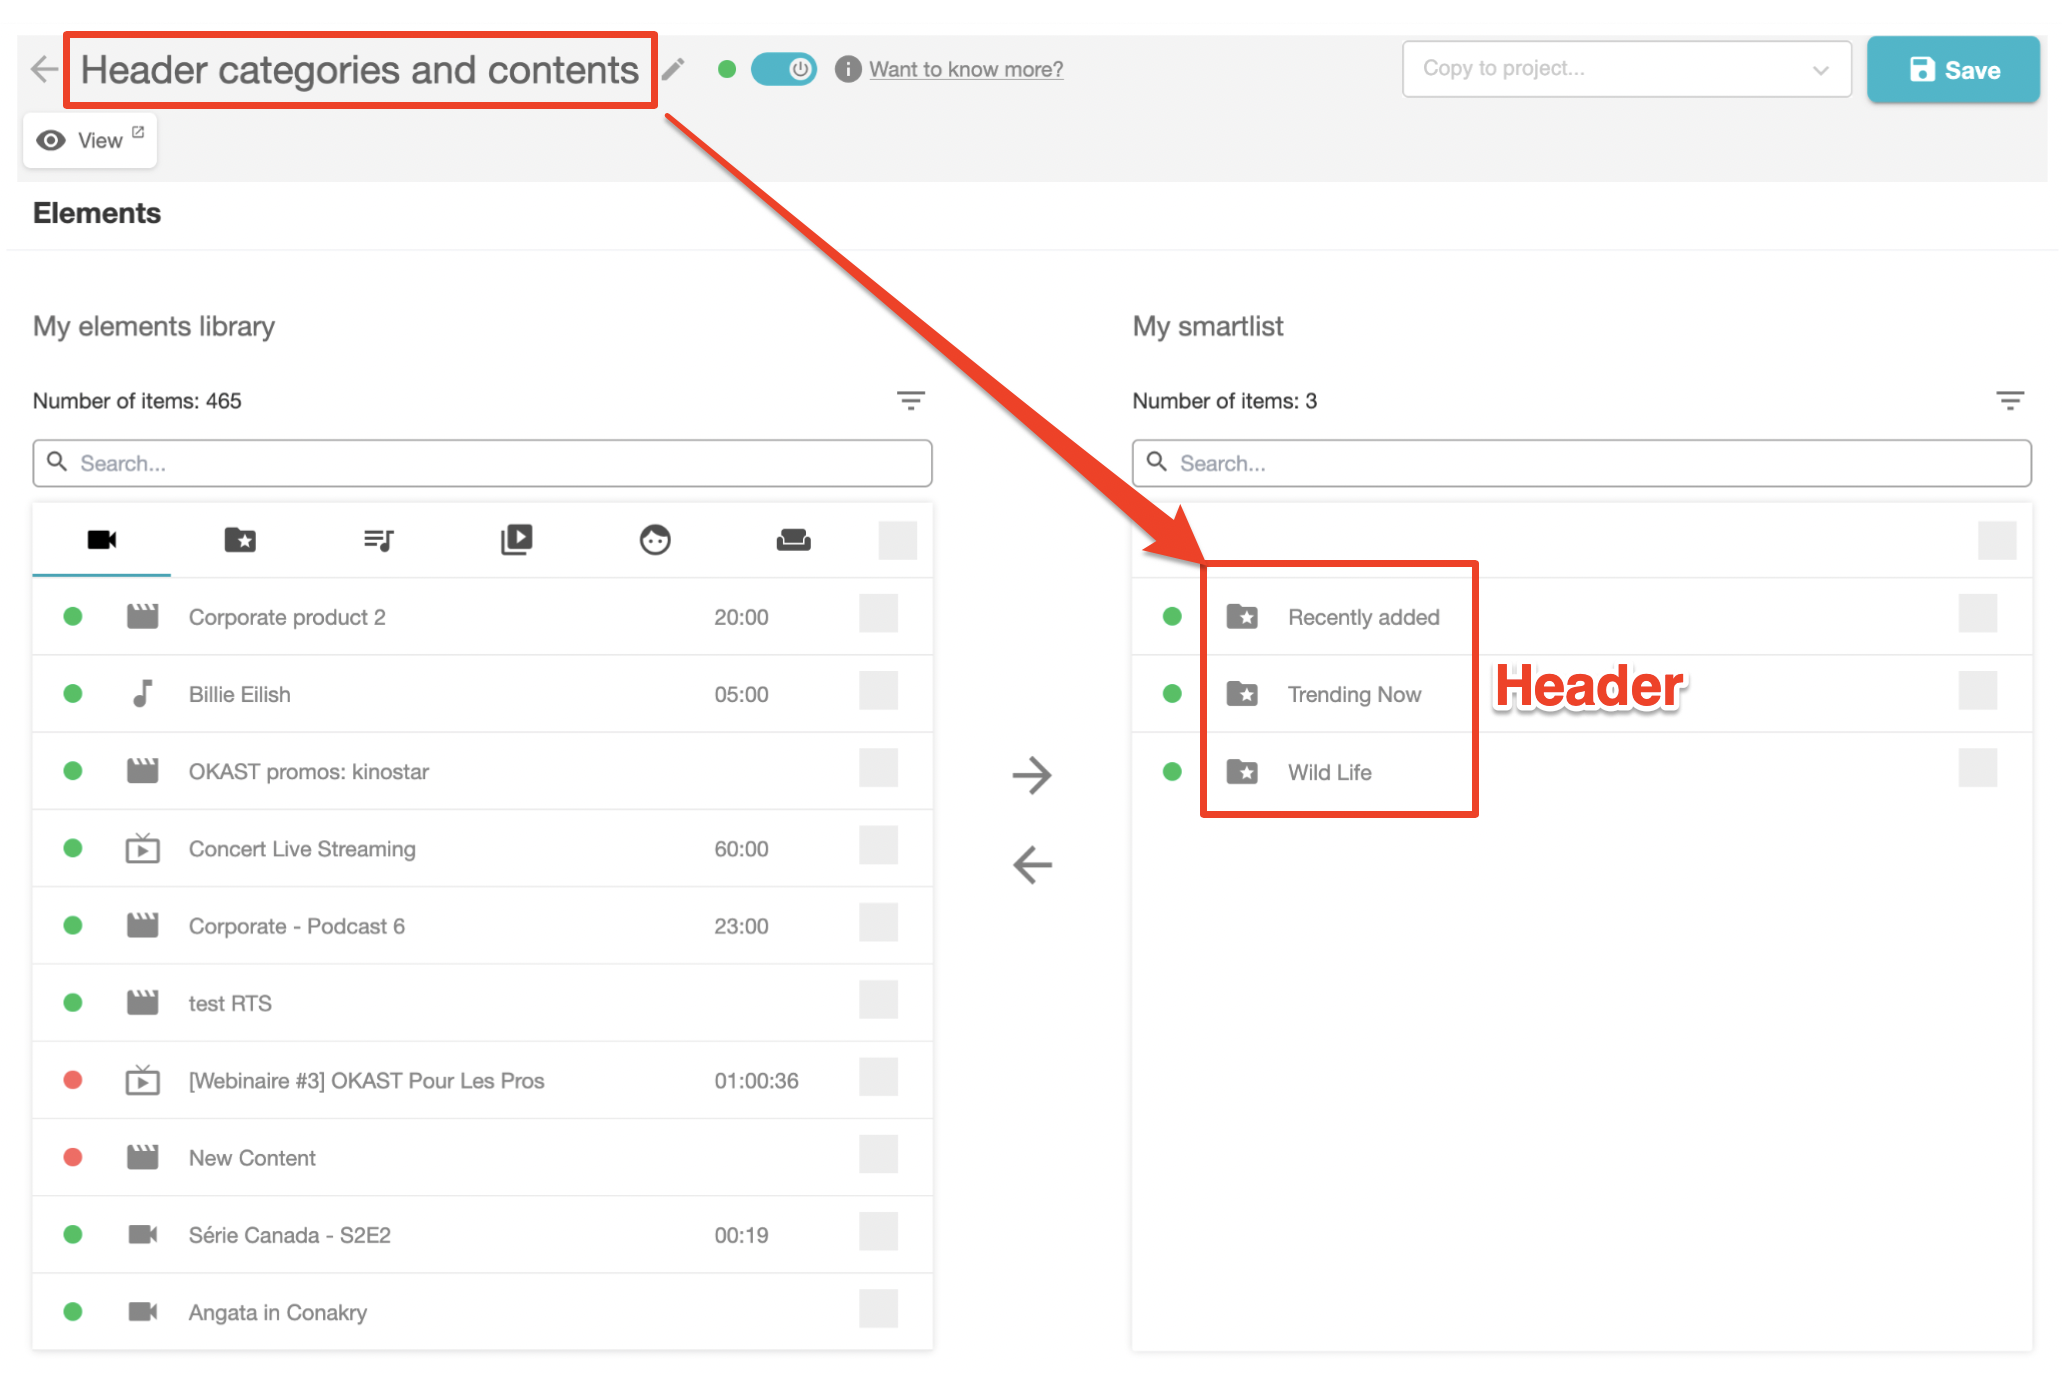Image resolution: width=2062 pixels, height=1374 pixels.
Task: Open the video library tab icon
Action: point(516,540)
